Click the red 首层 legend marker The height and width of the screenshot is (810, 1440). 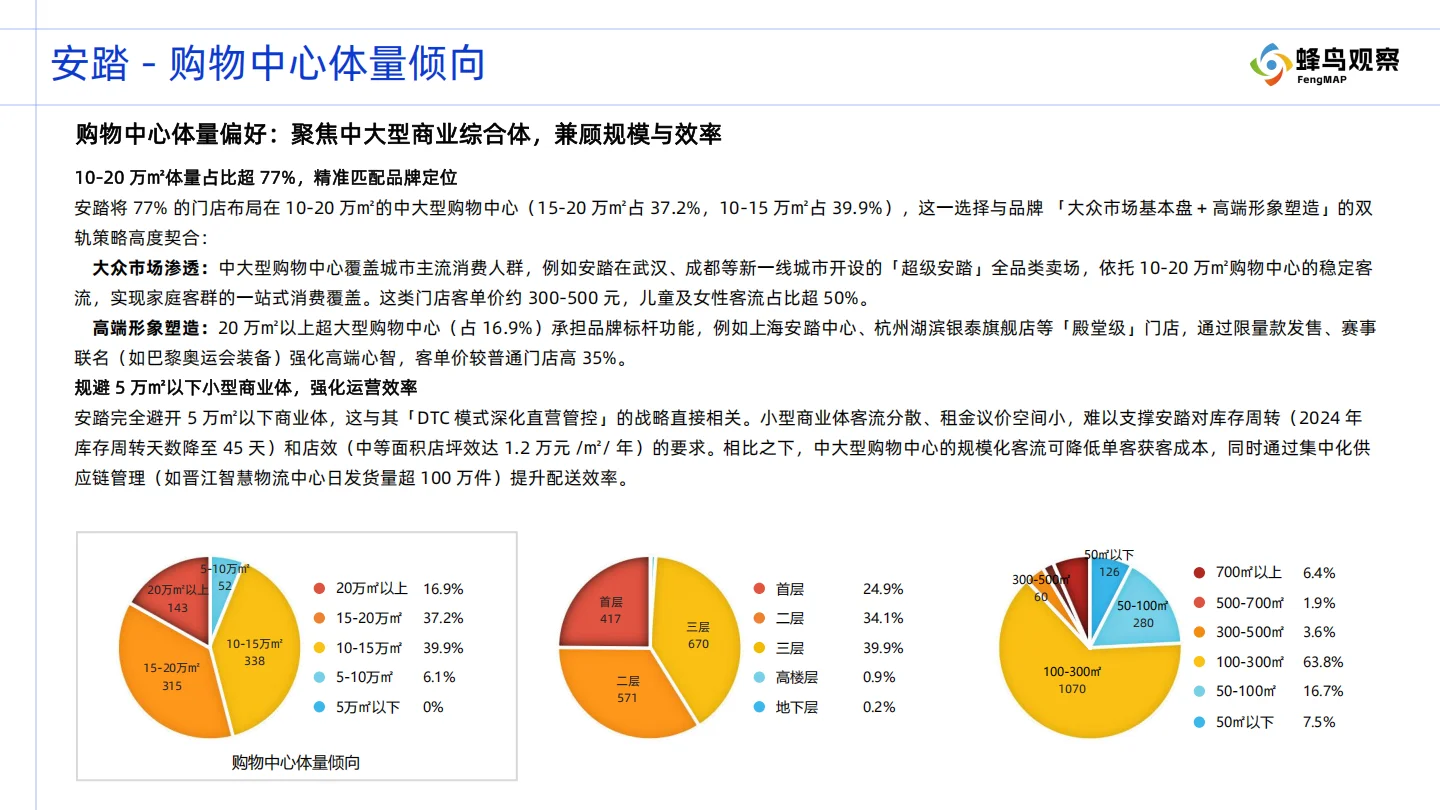coord(759,589)
